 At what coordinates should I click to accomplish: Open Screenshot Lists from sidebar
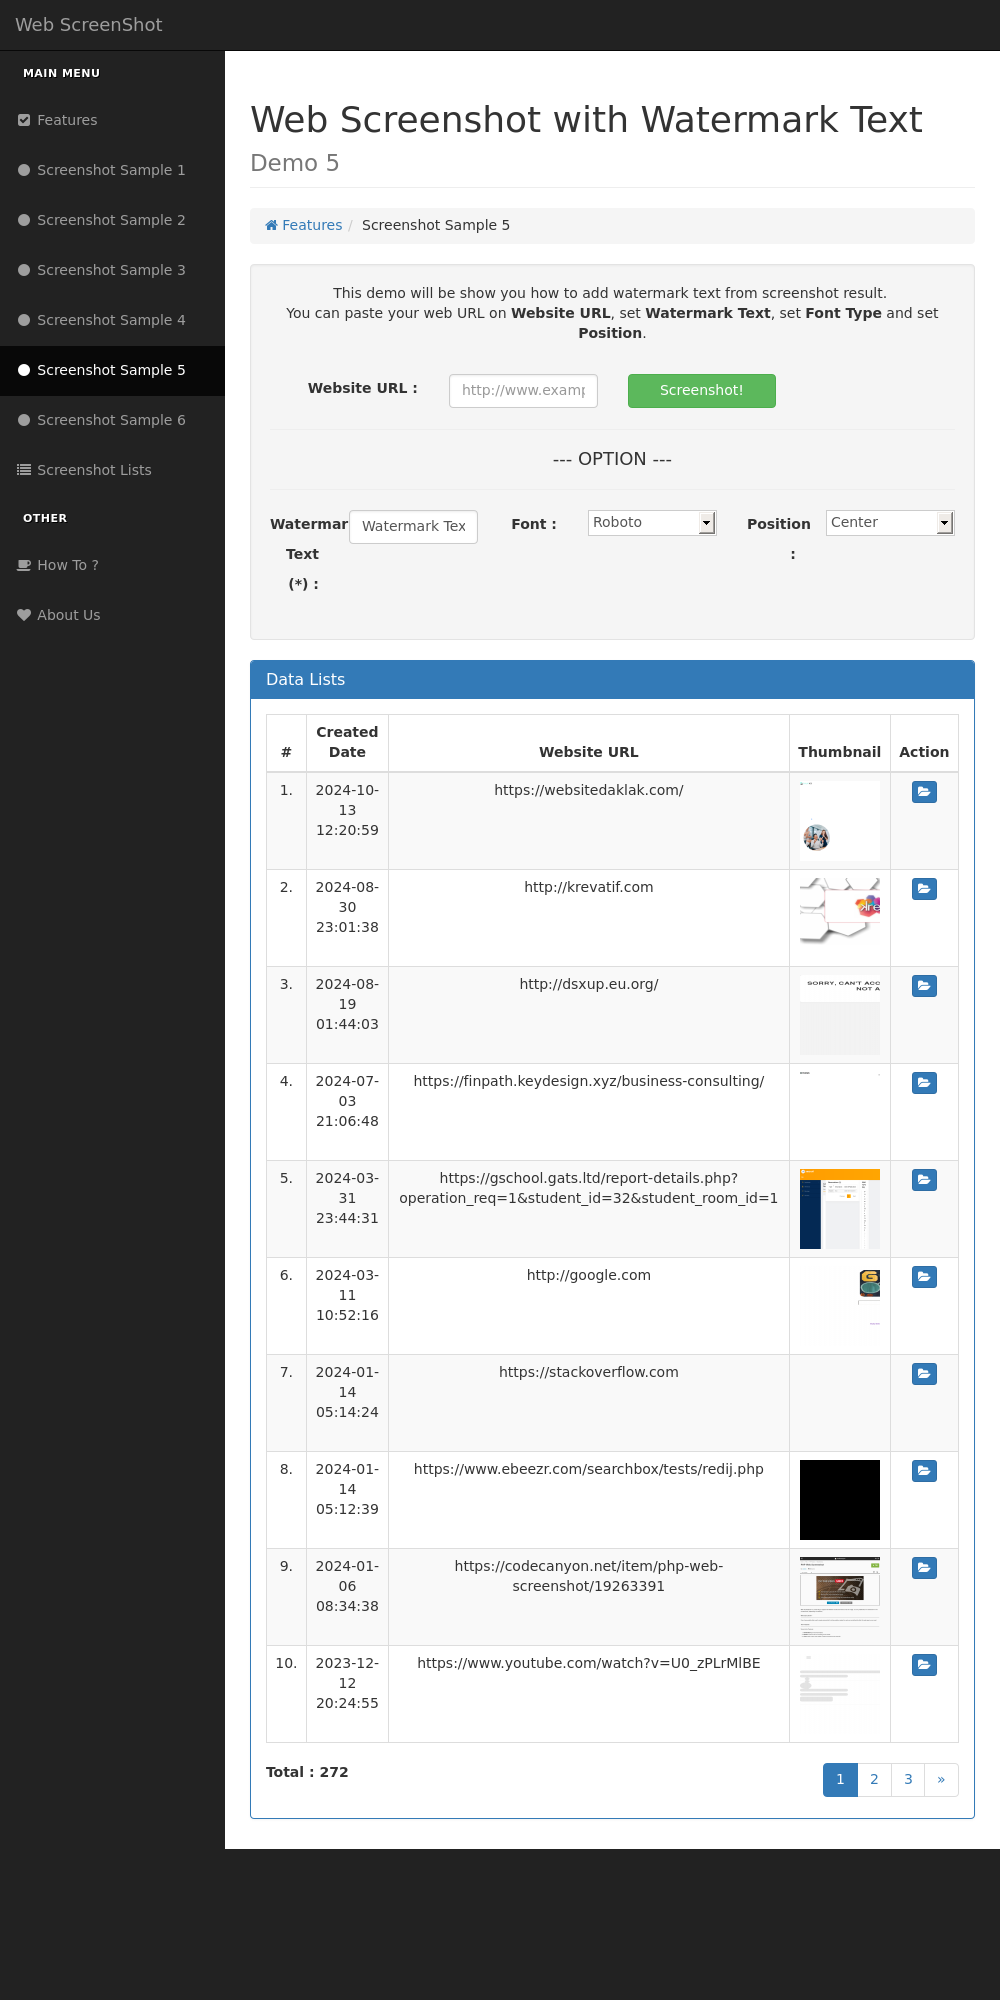point(94,470)
